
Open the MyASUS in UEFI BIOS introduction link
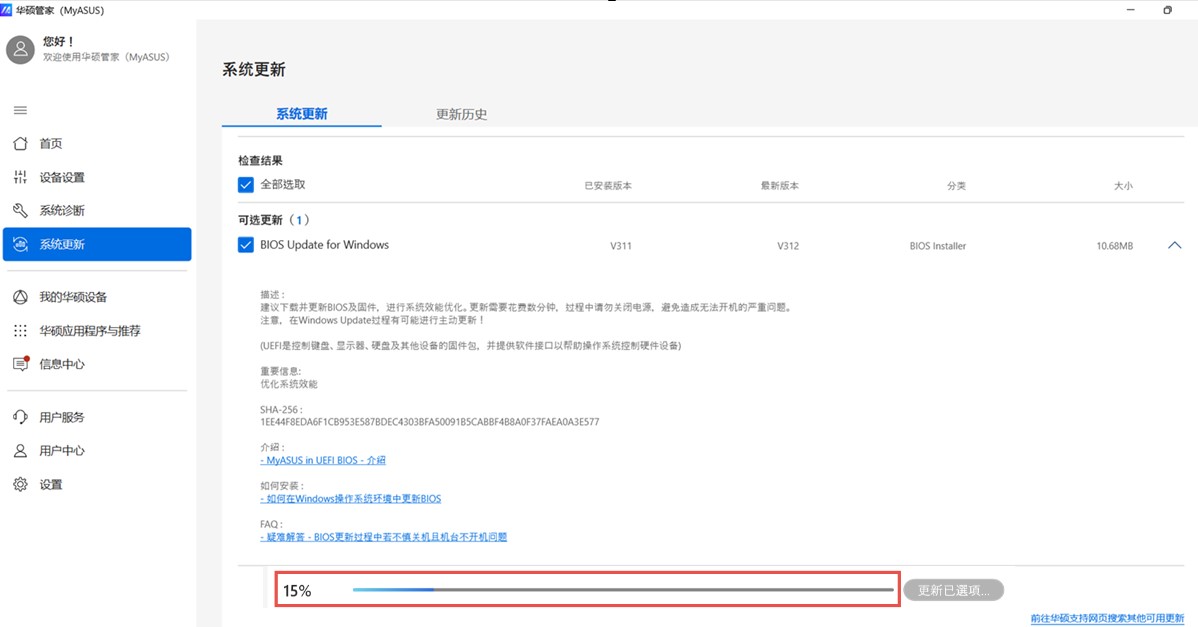coord(323,461)
